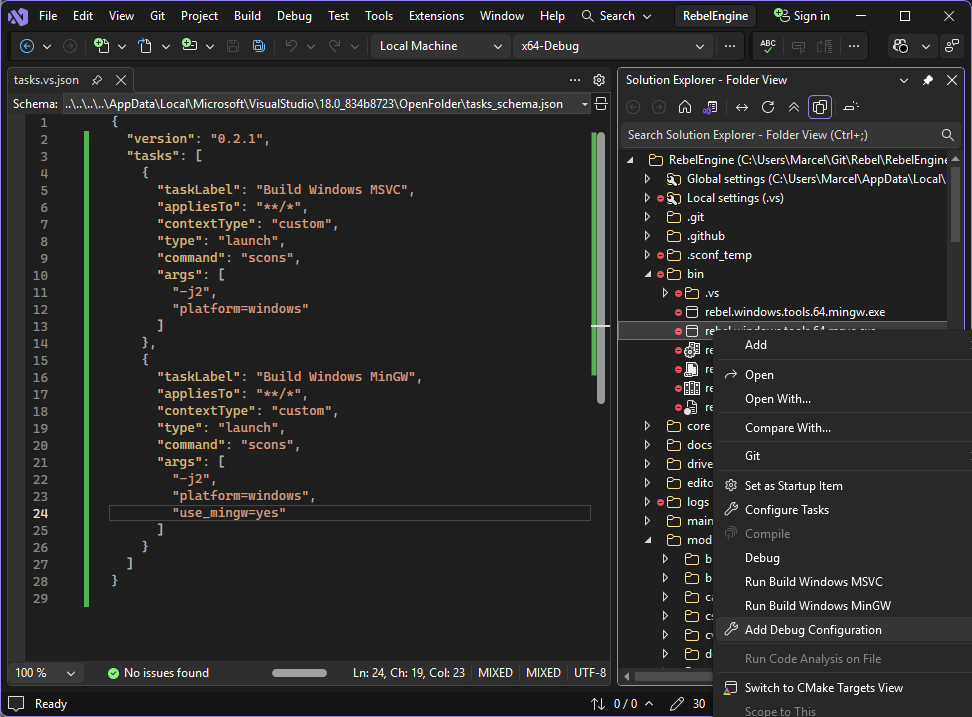Open the Tools menu
The image size is (972, 717).
[x=379, y=16]
